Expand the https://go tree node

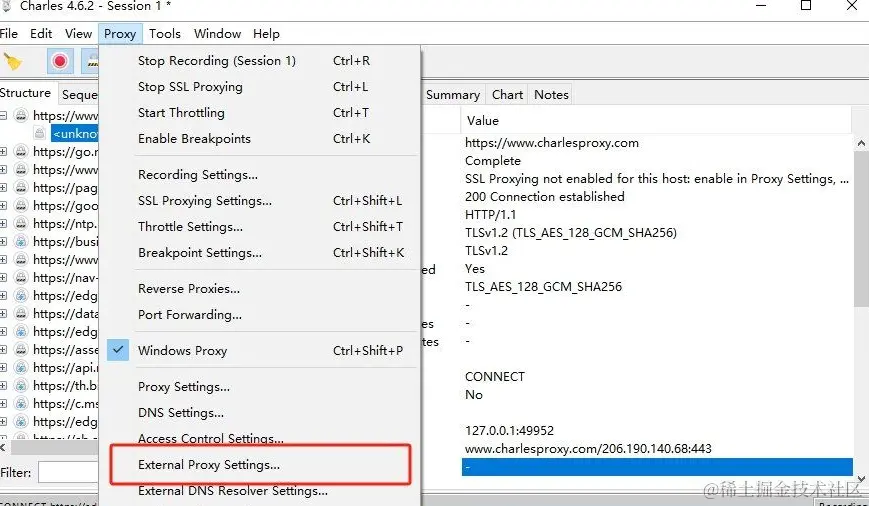(3, 151)
